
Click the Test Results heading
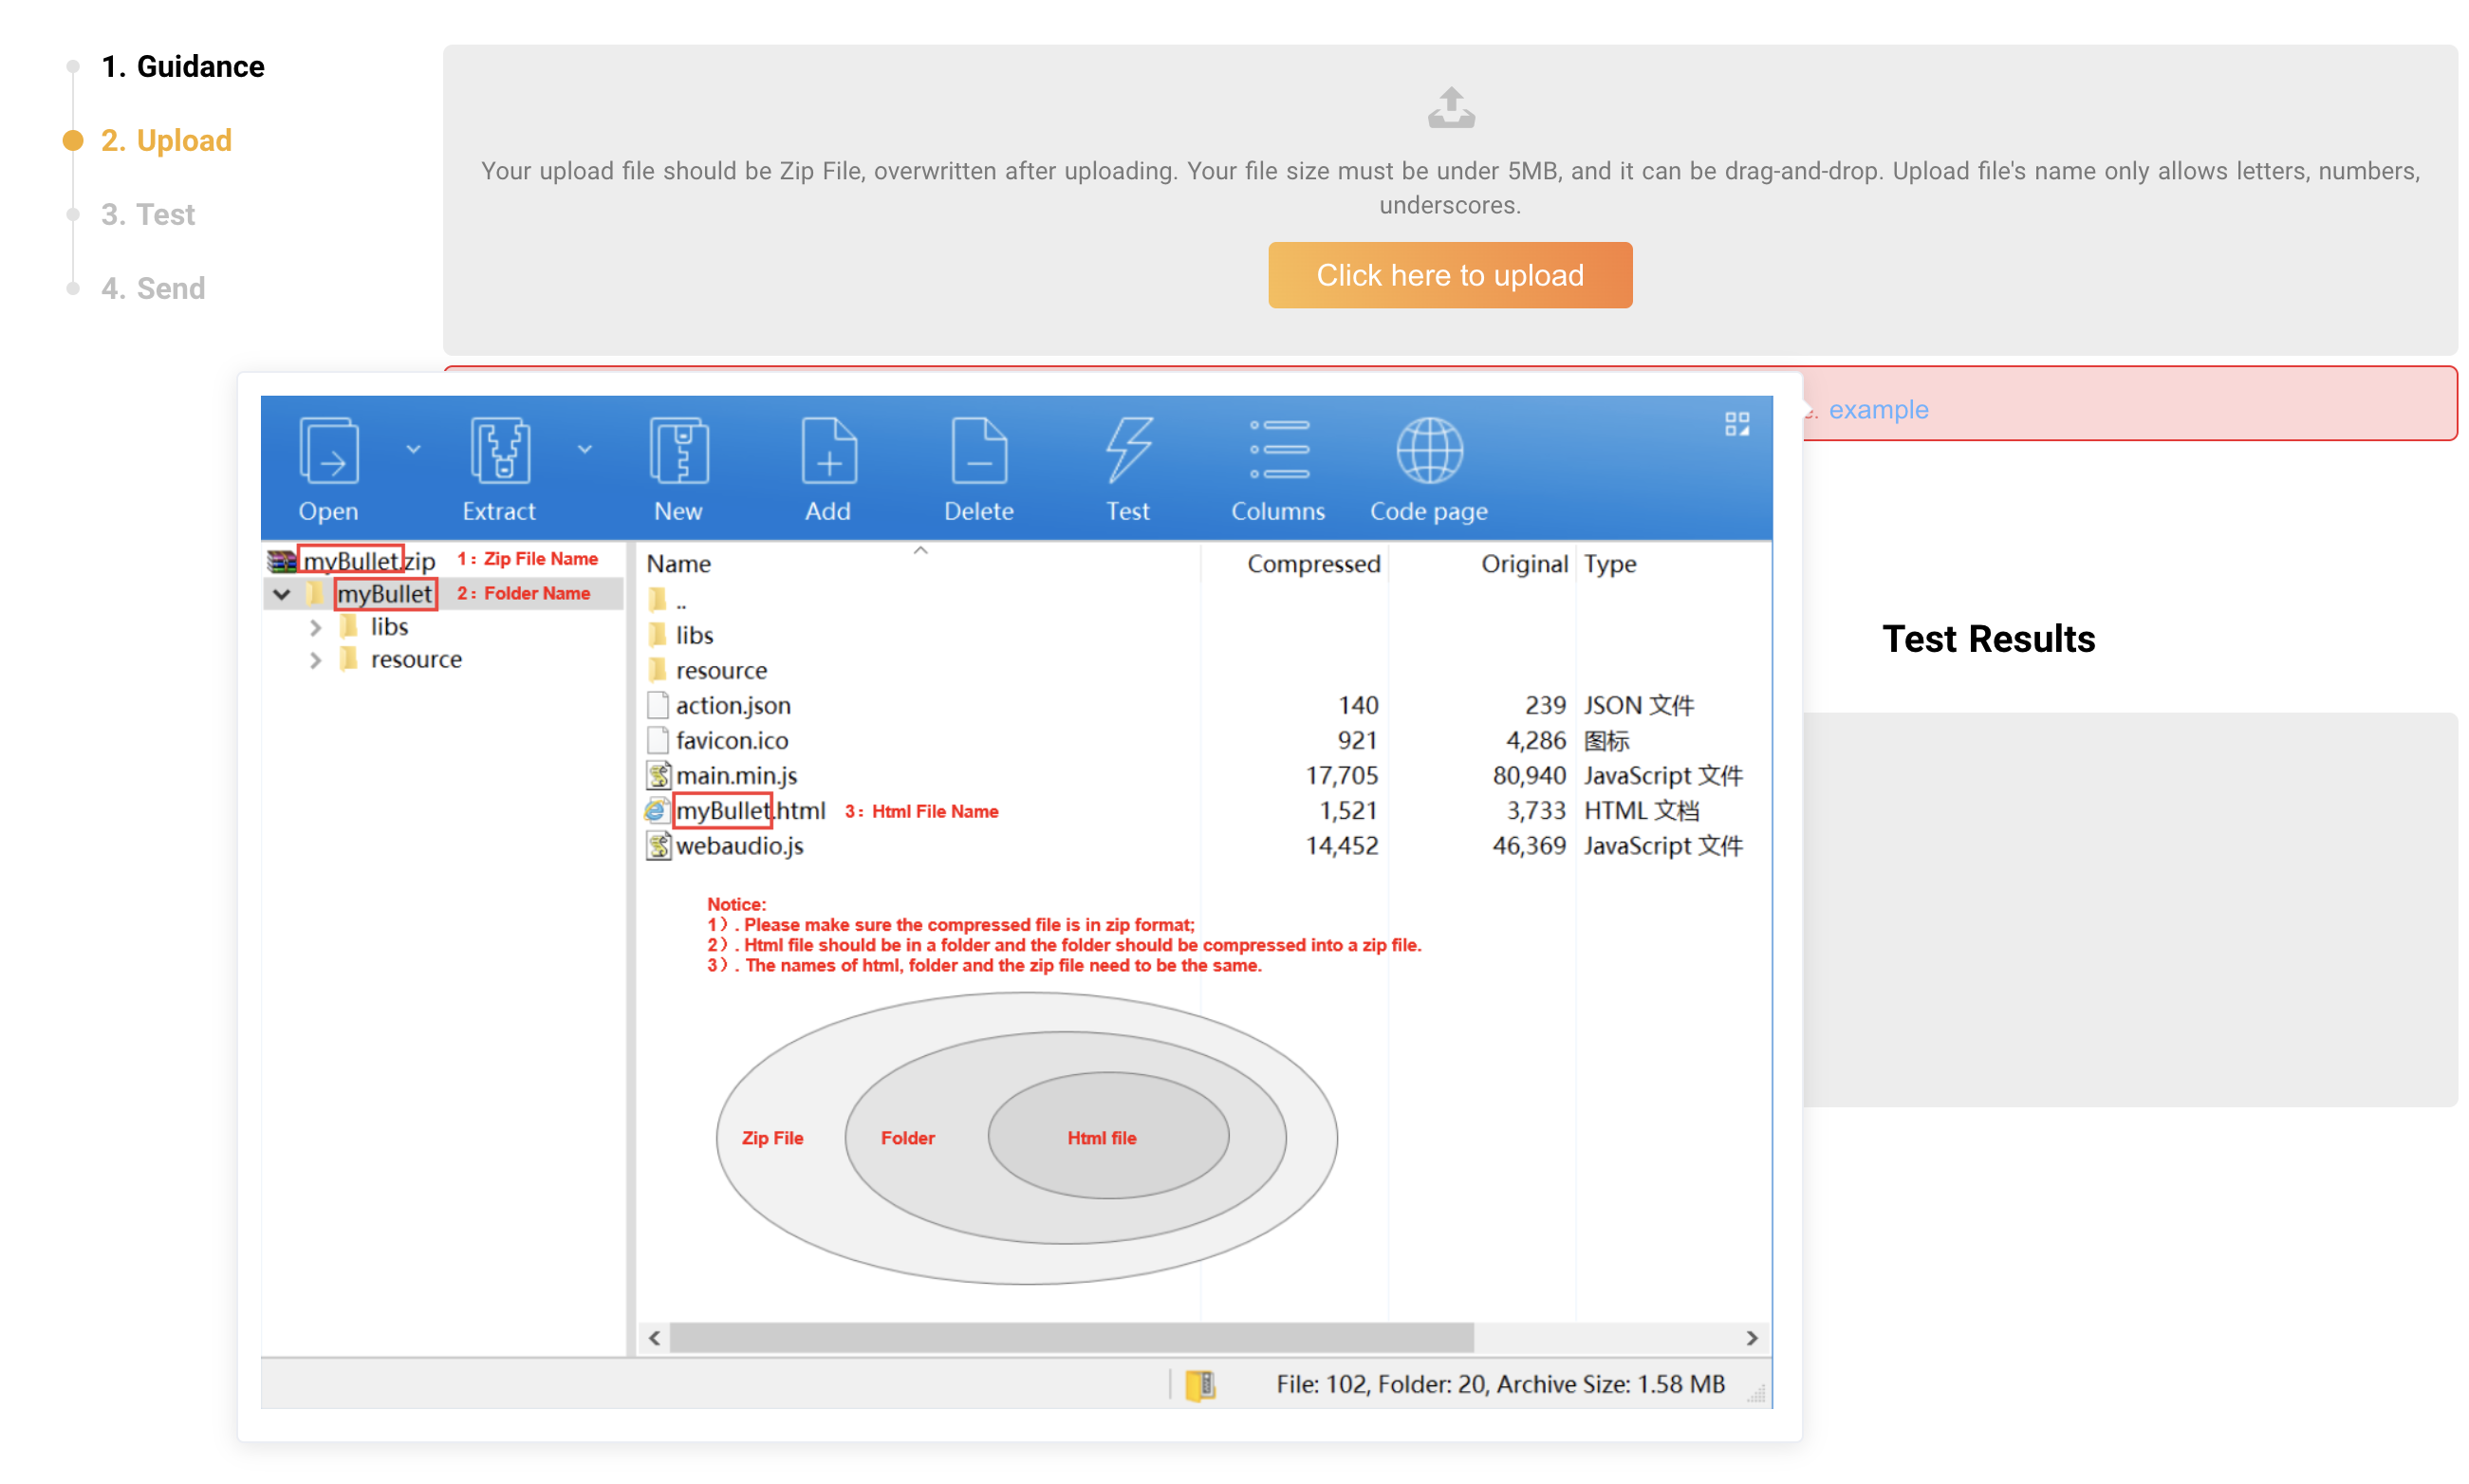[x=1988, y=638]
